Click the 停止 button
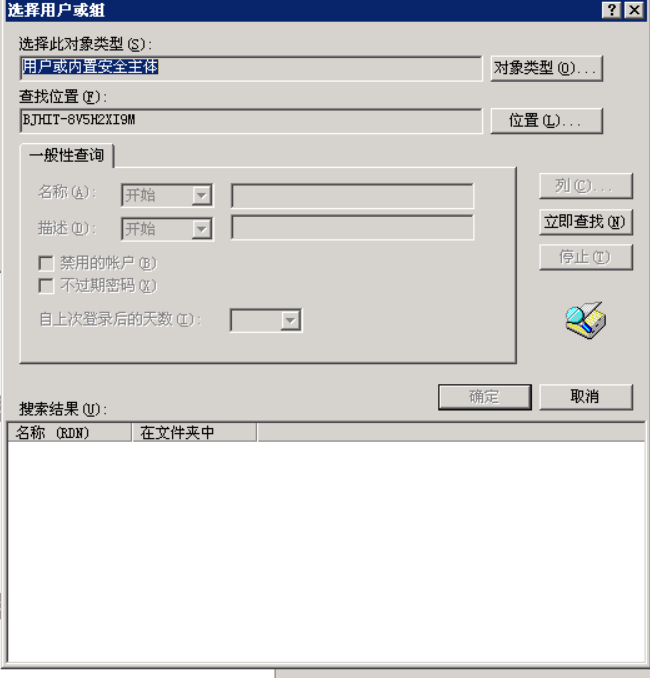 point(586,257)
